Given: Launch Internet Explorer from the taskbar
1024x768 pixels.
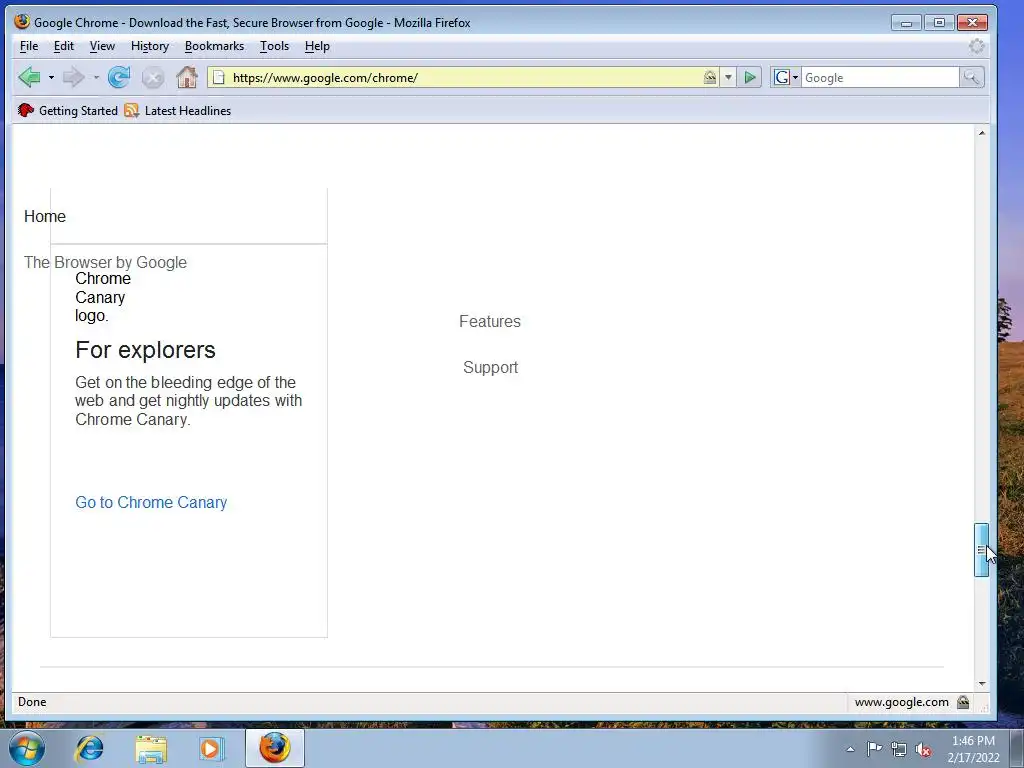Looking at the screenshot, I should 89,748.
